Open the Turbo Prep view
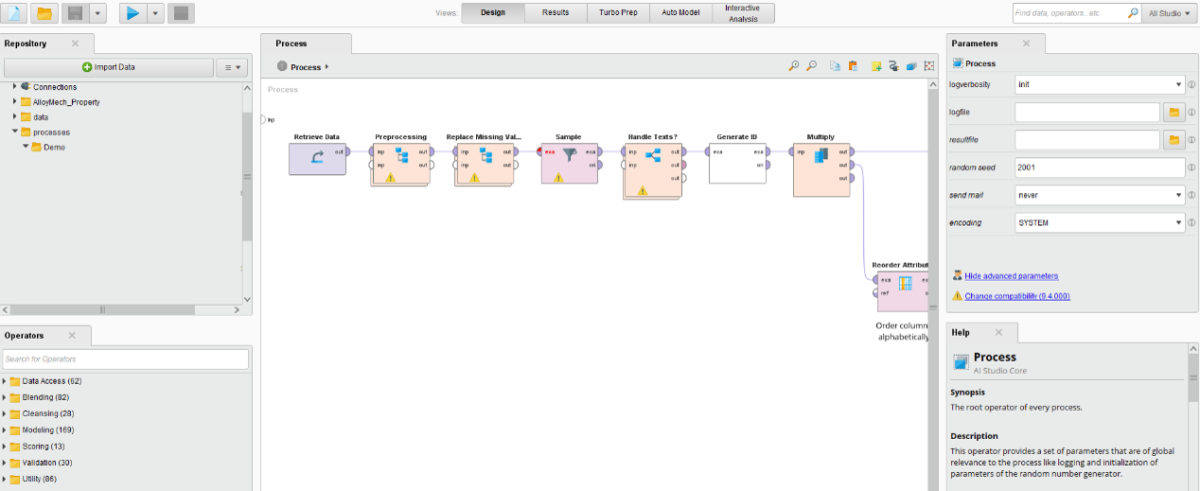This screenshot has width=1200, height=491. [619, 13]
